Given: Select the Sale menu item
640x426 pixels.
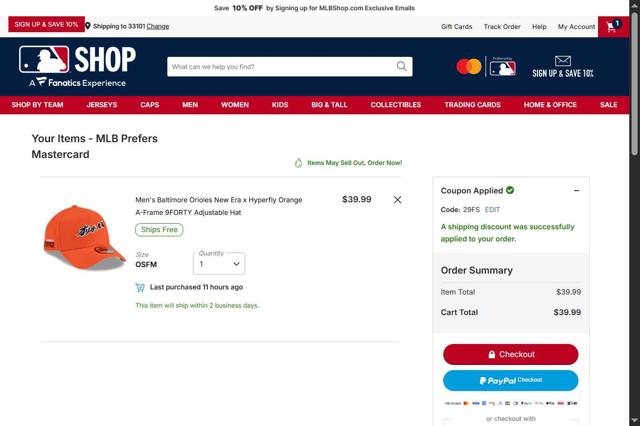Looking at the screenshot, I should [x=608, y=105].
